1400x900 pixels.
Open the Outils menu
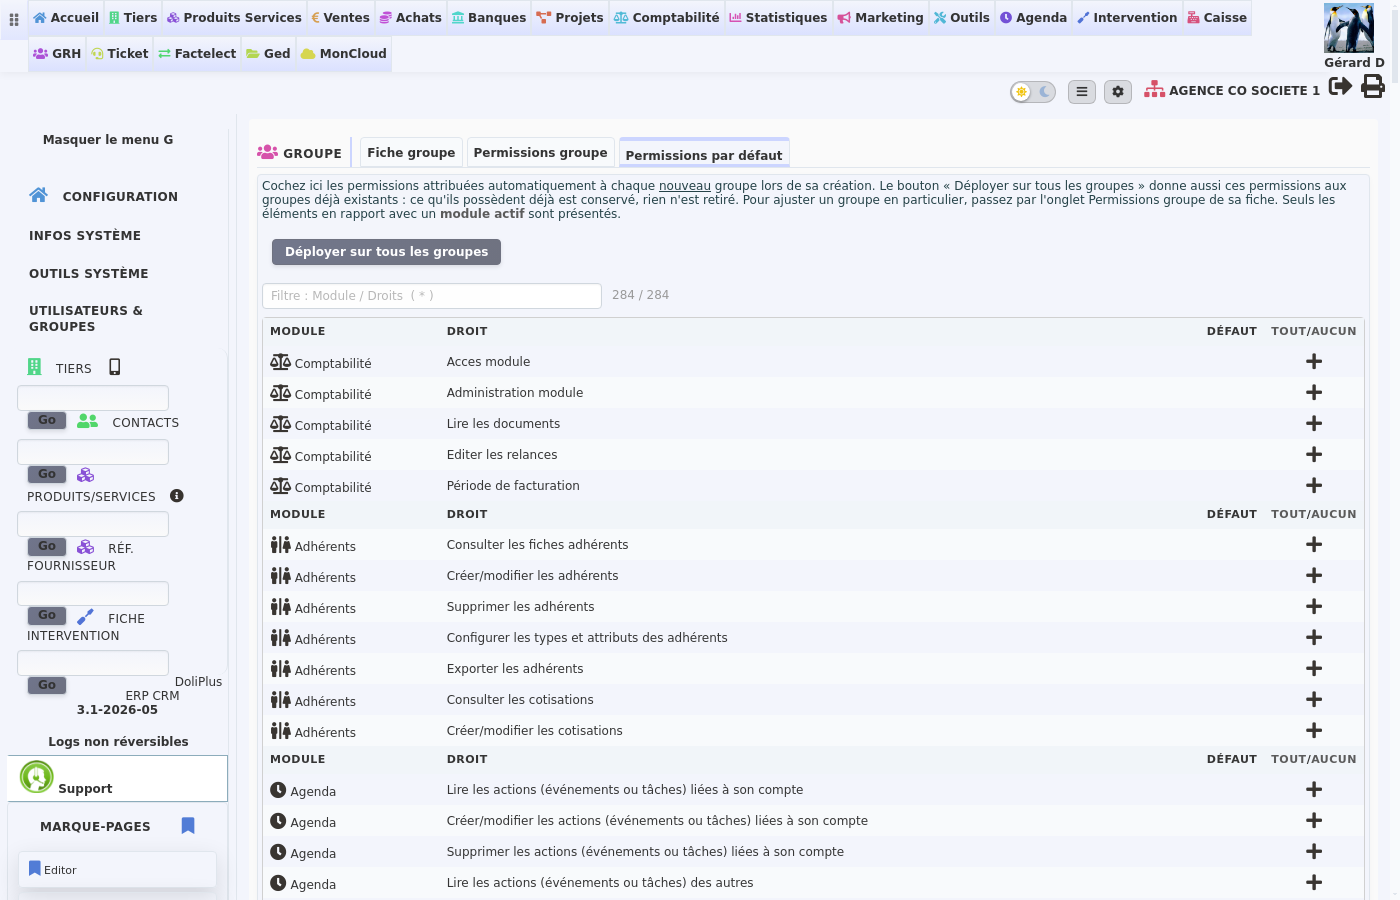pos(962,18)
